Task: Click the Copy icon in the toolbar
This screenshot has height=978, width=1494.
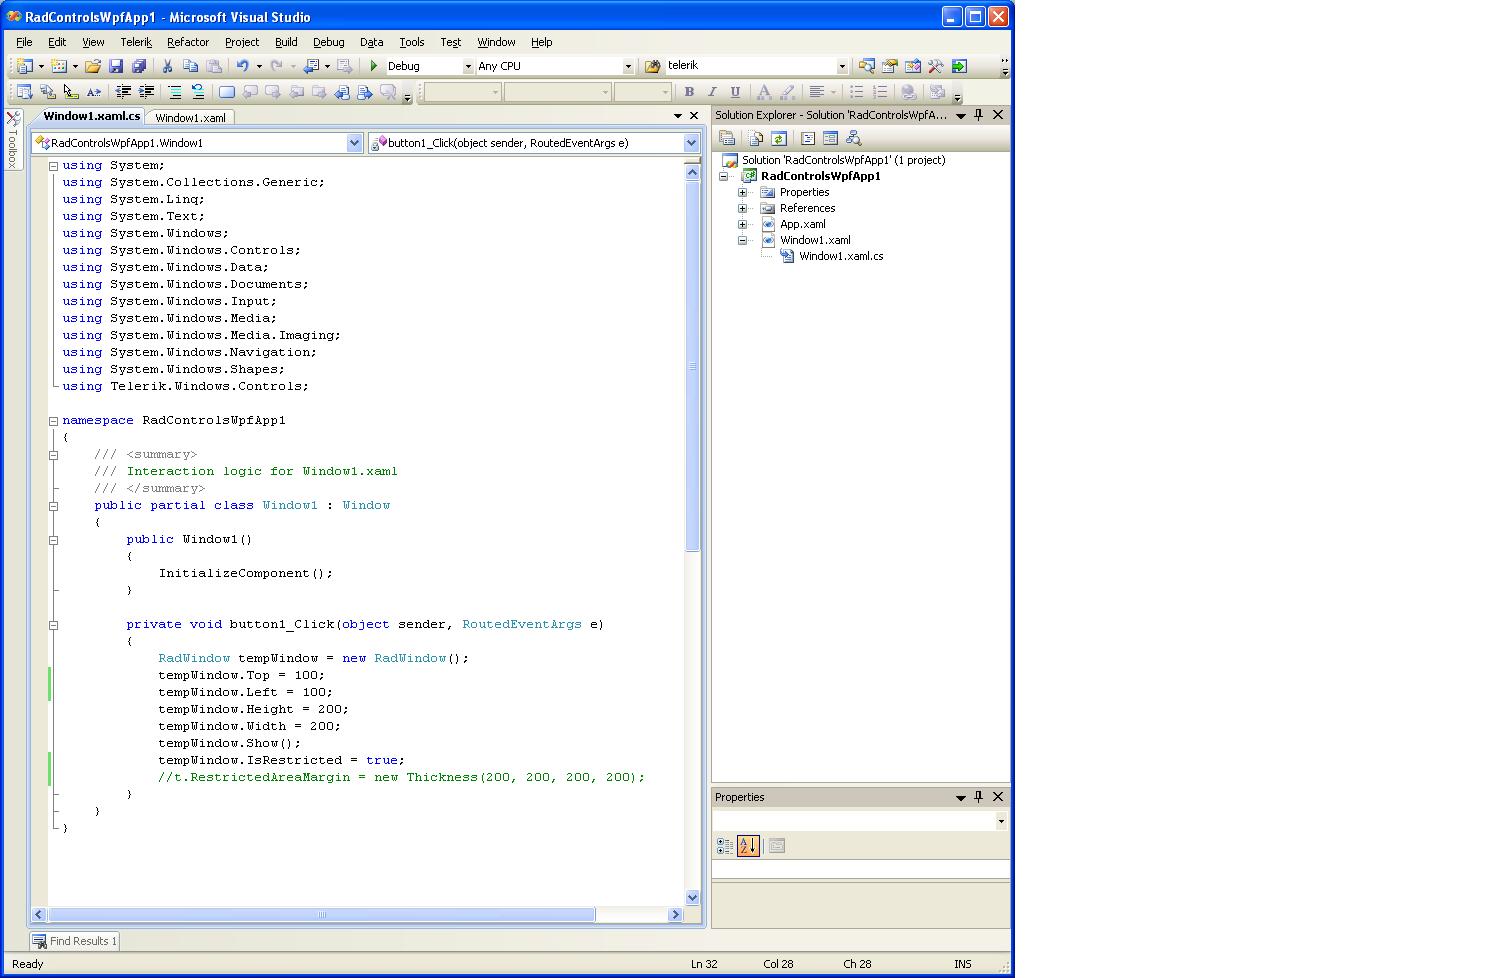Action: pyautogui.click(x=190, y=66)
